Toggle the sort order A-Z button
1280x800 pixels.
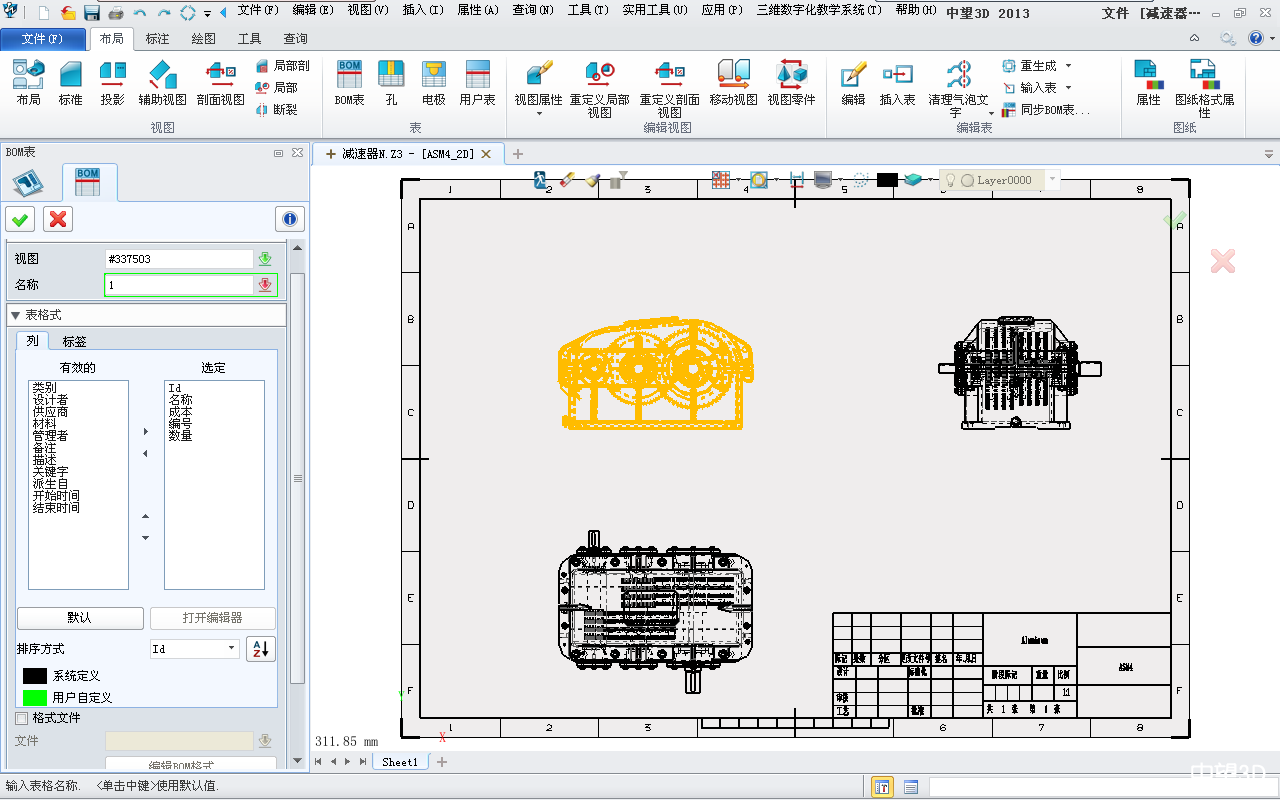(x=260, y=649)
